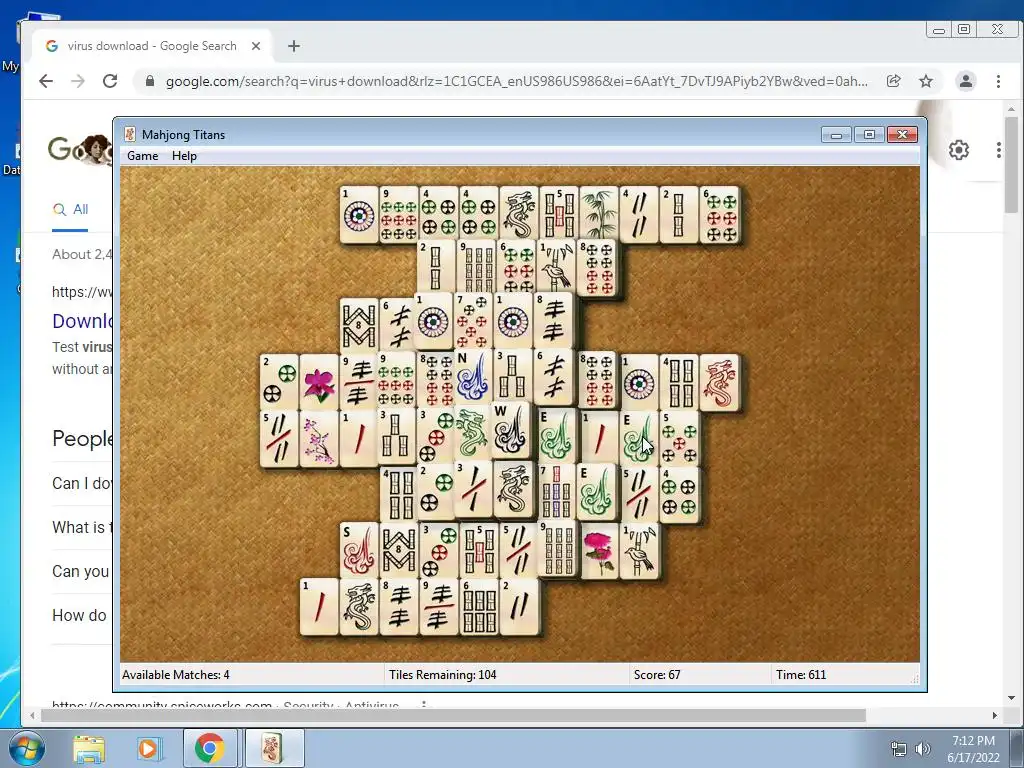Click the 'Available Matches: 4' status text
This screenshot has height=768, width=1024.
tap(176, 675)
